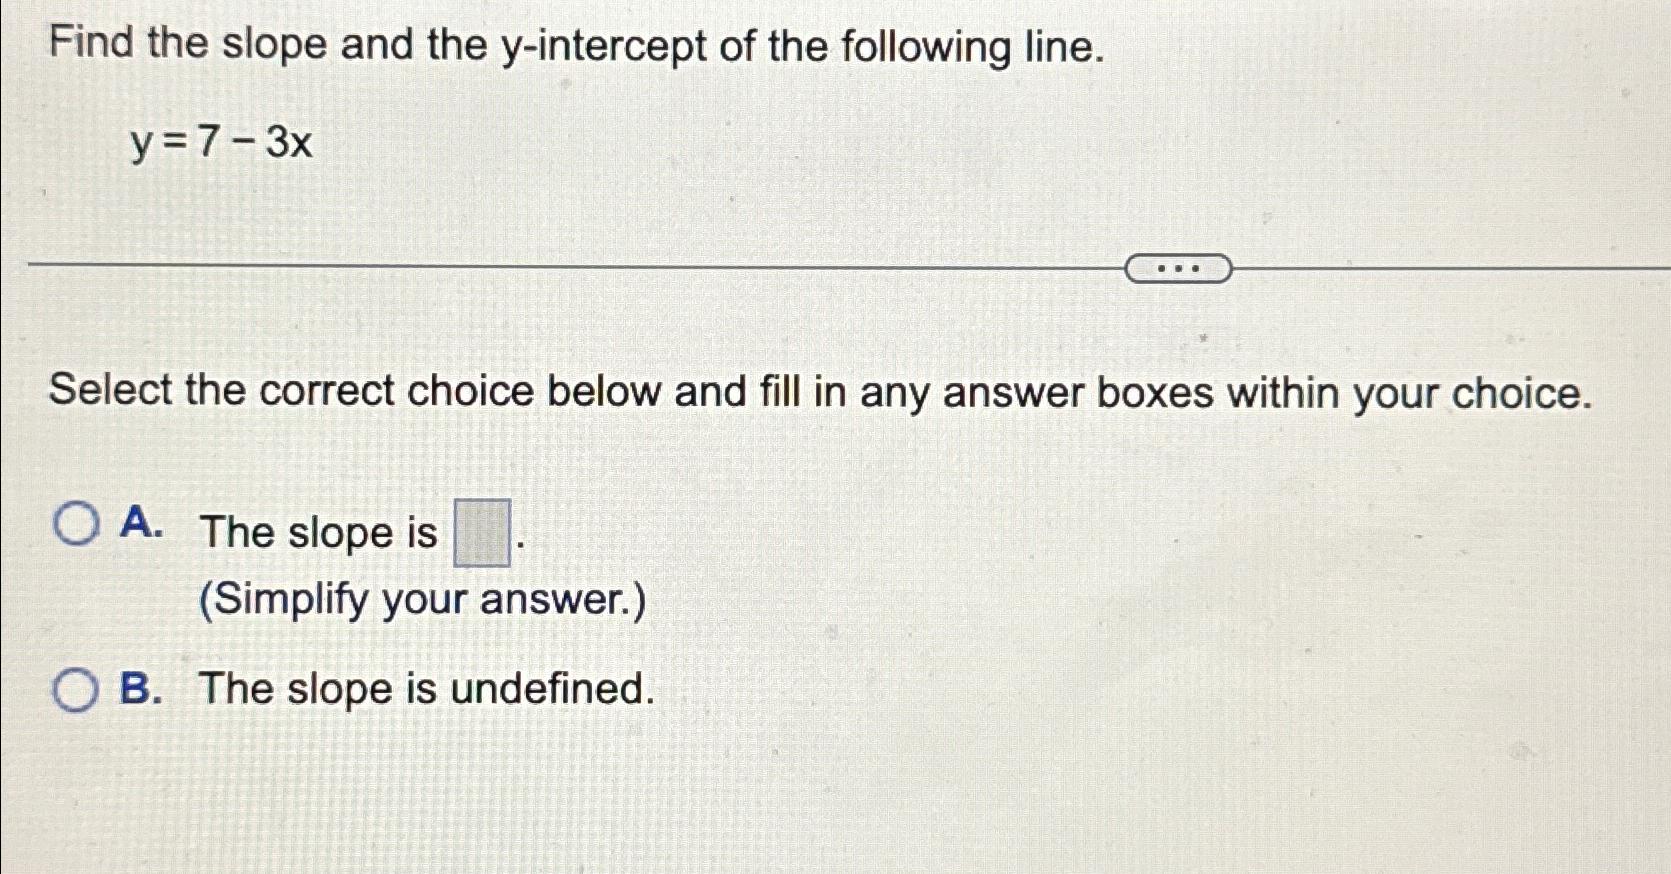Click the 'B.' choice label

point(141,688)
